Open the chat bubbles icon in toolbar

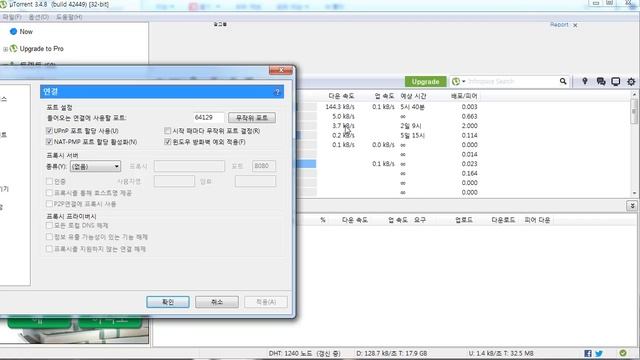point(600,82)
